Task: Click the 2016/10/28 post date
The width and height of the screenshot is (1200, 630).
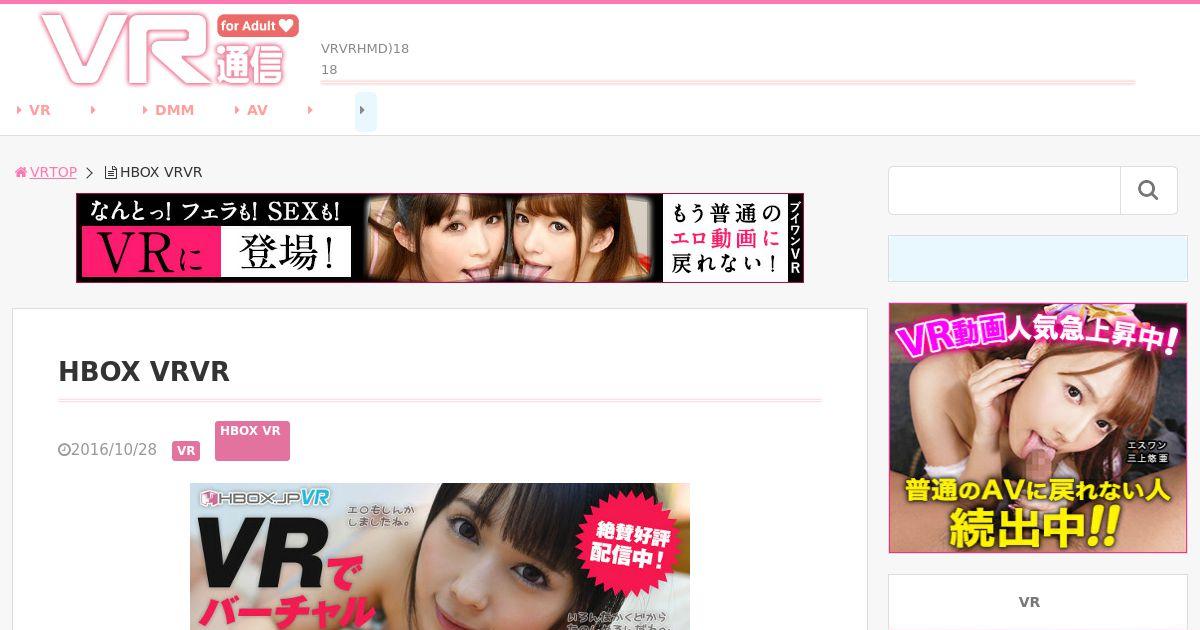Action: [x=114, y=450]
